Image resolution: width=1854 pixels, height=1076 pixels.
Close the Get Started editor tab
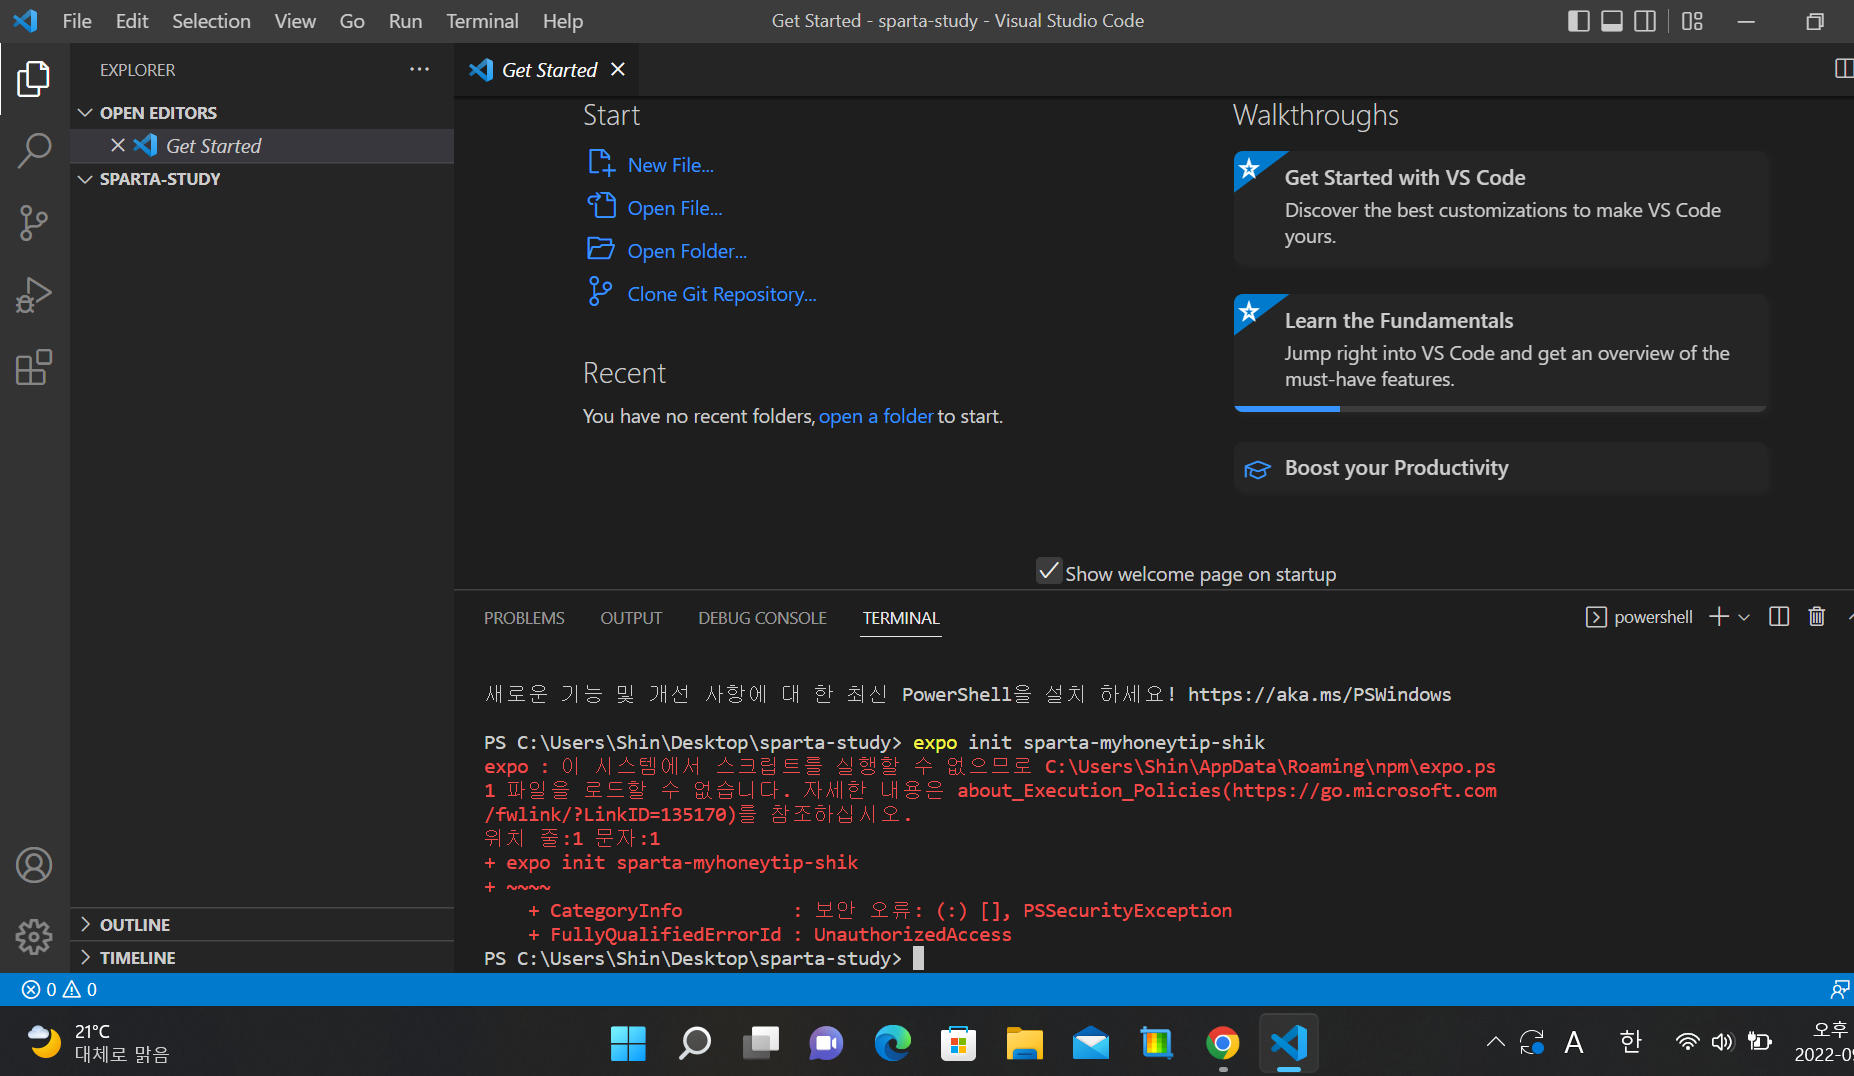(618, 69)
